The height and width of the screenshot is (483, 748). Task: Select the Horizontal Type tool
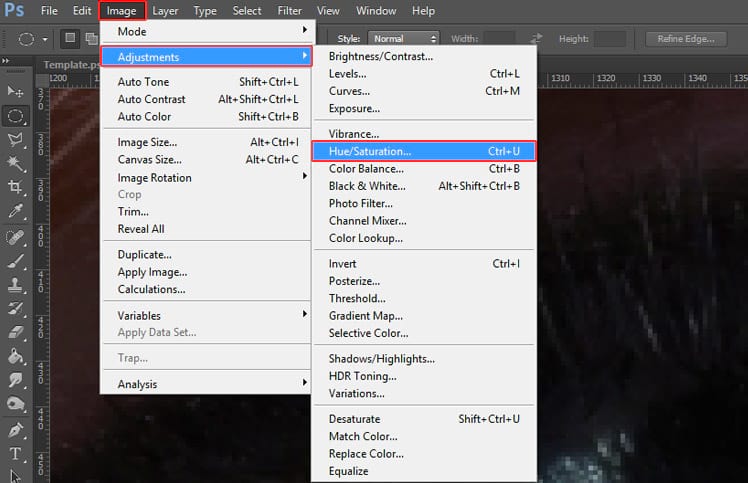tap(15, 453)
